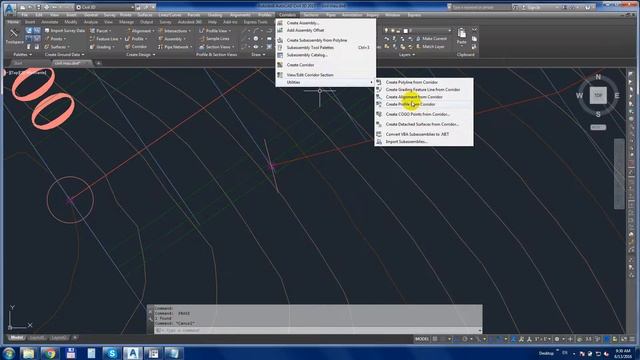Switch to the Annotate ribbon tab
This screenshot has height=360, width=640.
tap(49, 22)
